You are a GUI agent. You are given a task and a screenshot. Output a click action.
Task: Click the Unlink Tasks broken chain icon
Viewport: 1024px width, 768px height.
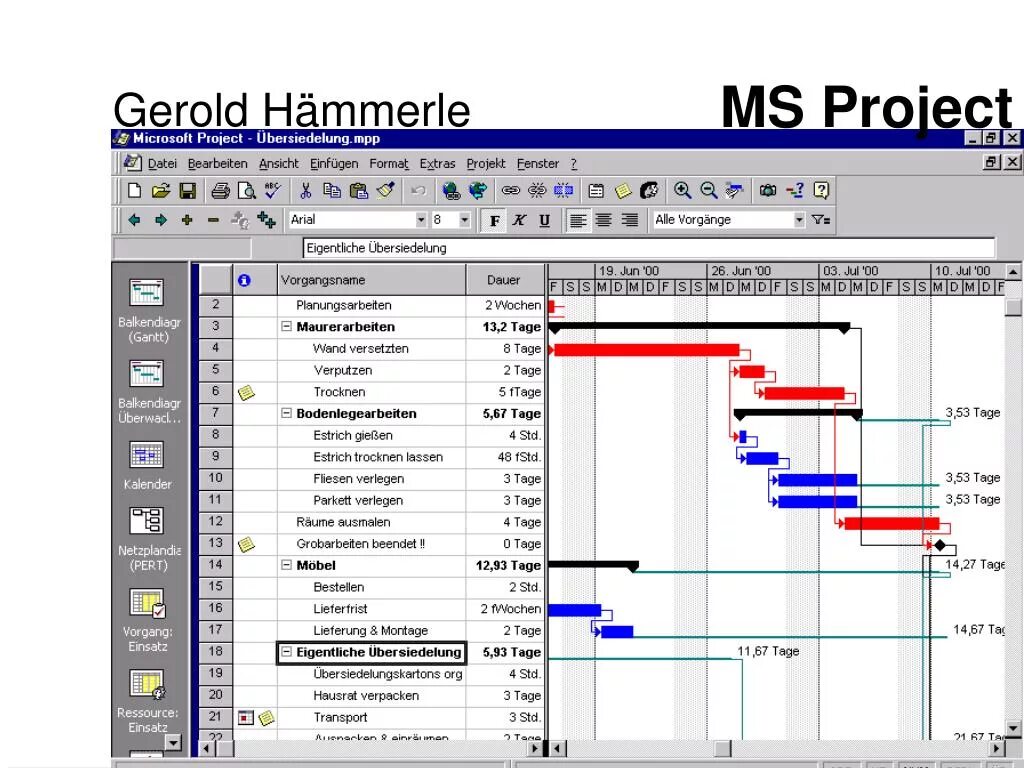click(x=537, y=190)
